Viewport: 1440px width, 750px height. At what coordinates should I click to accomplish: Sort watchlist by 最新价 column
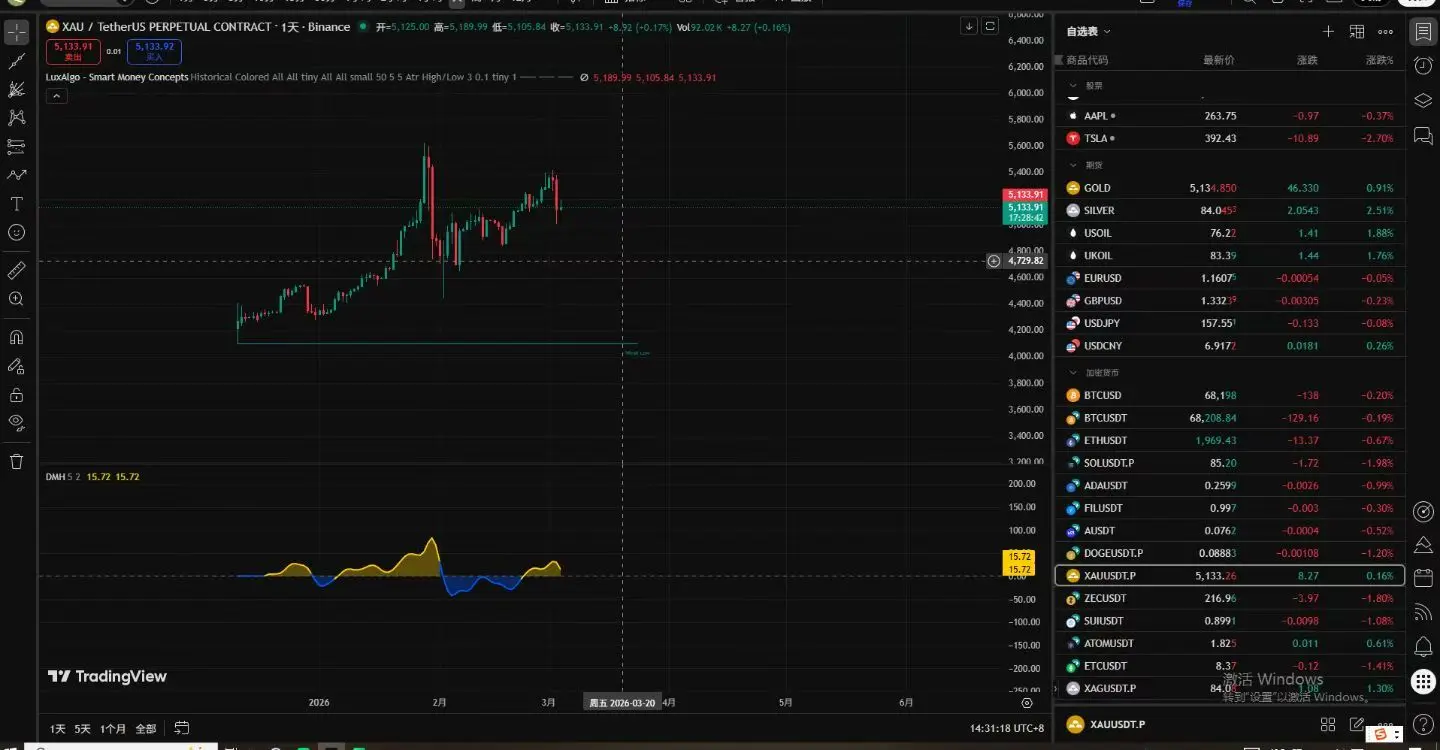coord(1218,60)
